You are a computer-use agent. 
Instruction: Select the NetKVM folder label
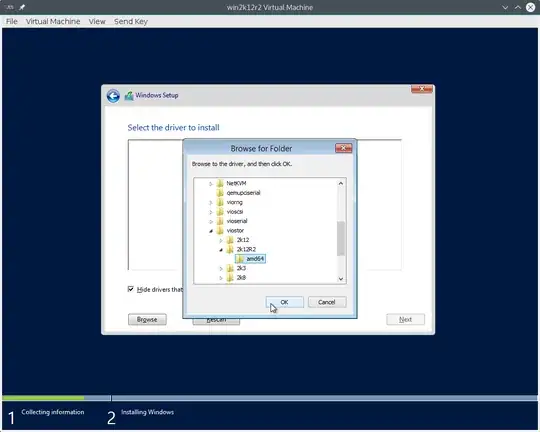coord(236,183)
